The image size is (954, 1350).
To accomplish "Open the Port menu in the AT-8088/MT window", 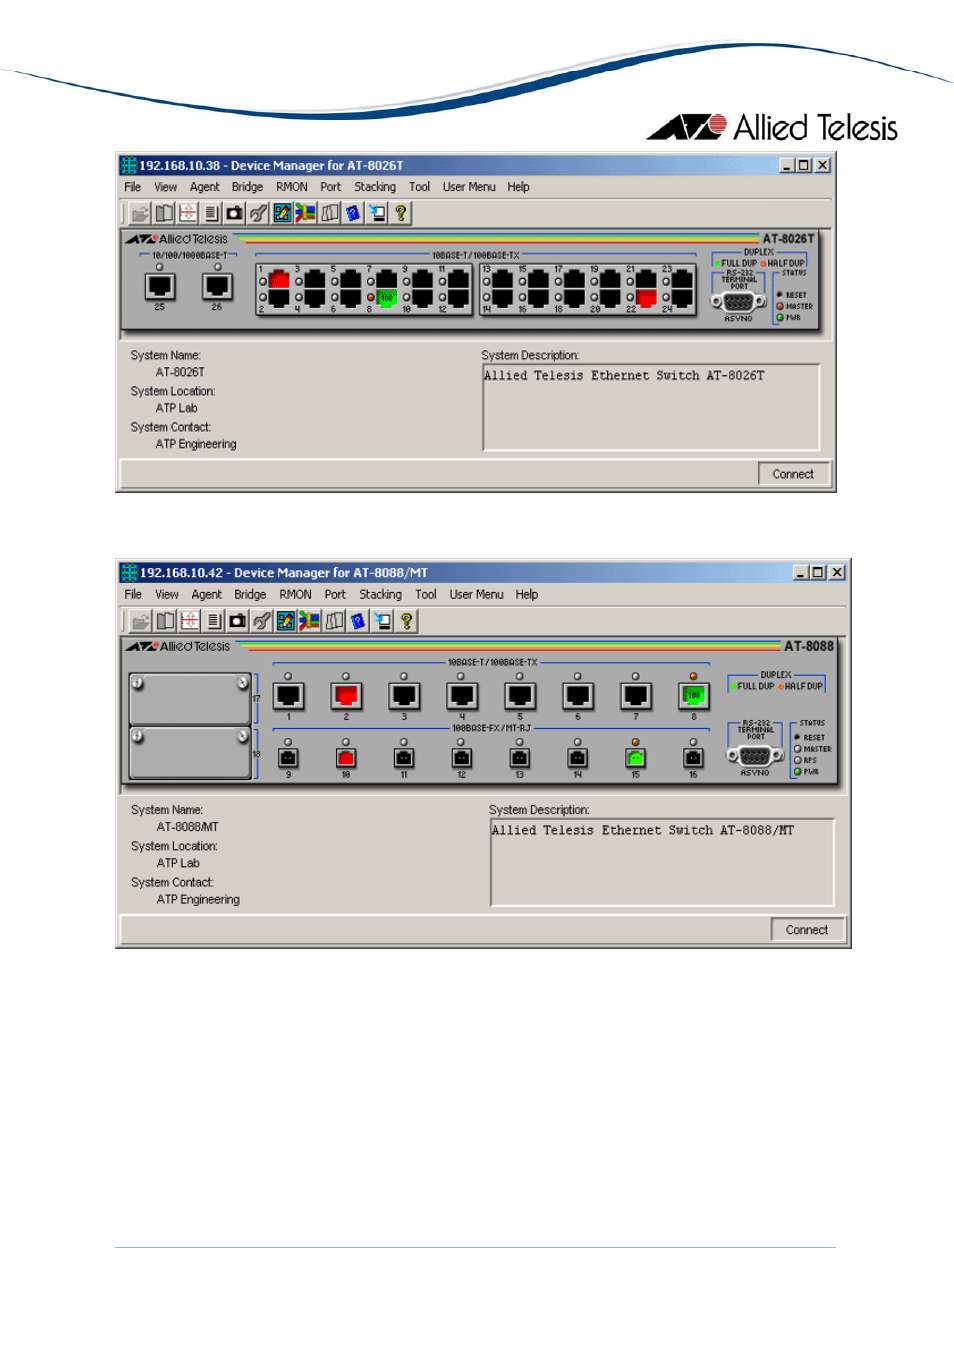I will (x=335, y=595).
